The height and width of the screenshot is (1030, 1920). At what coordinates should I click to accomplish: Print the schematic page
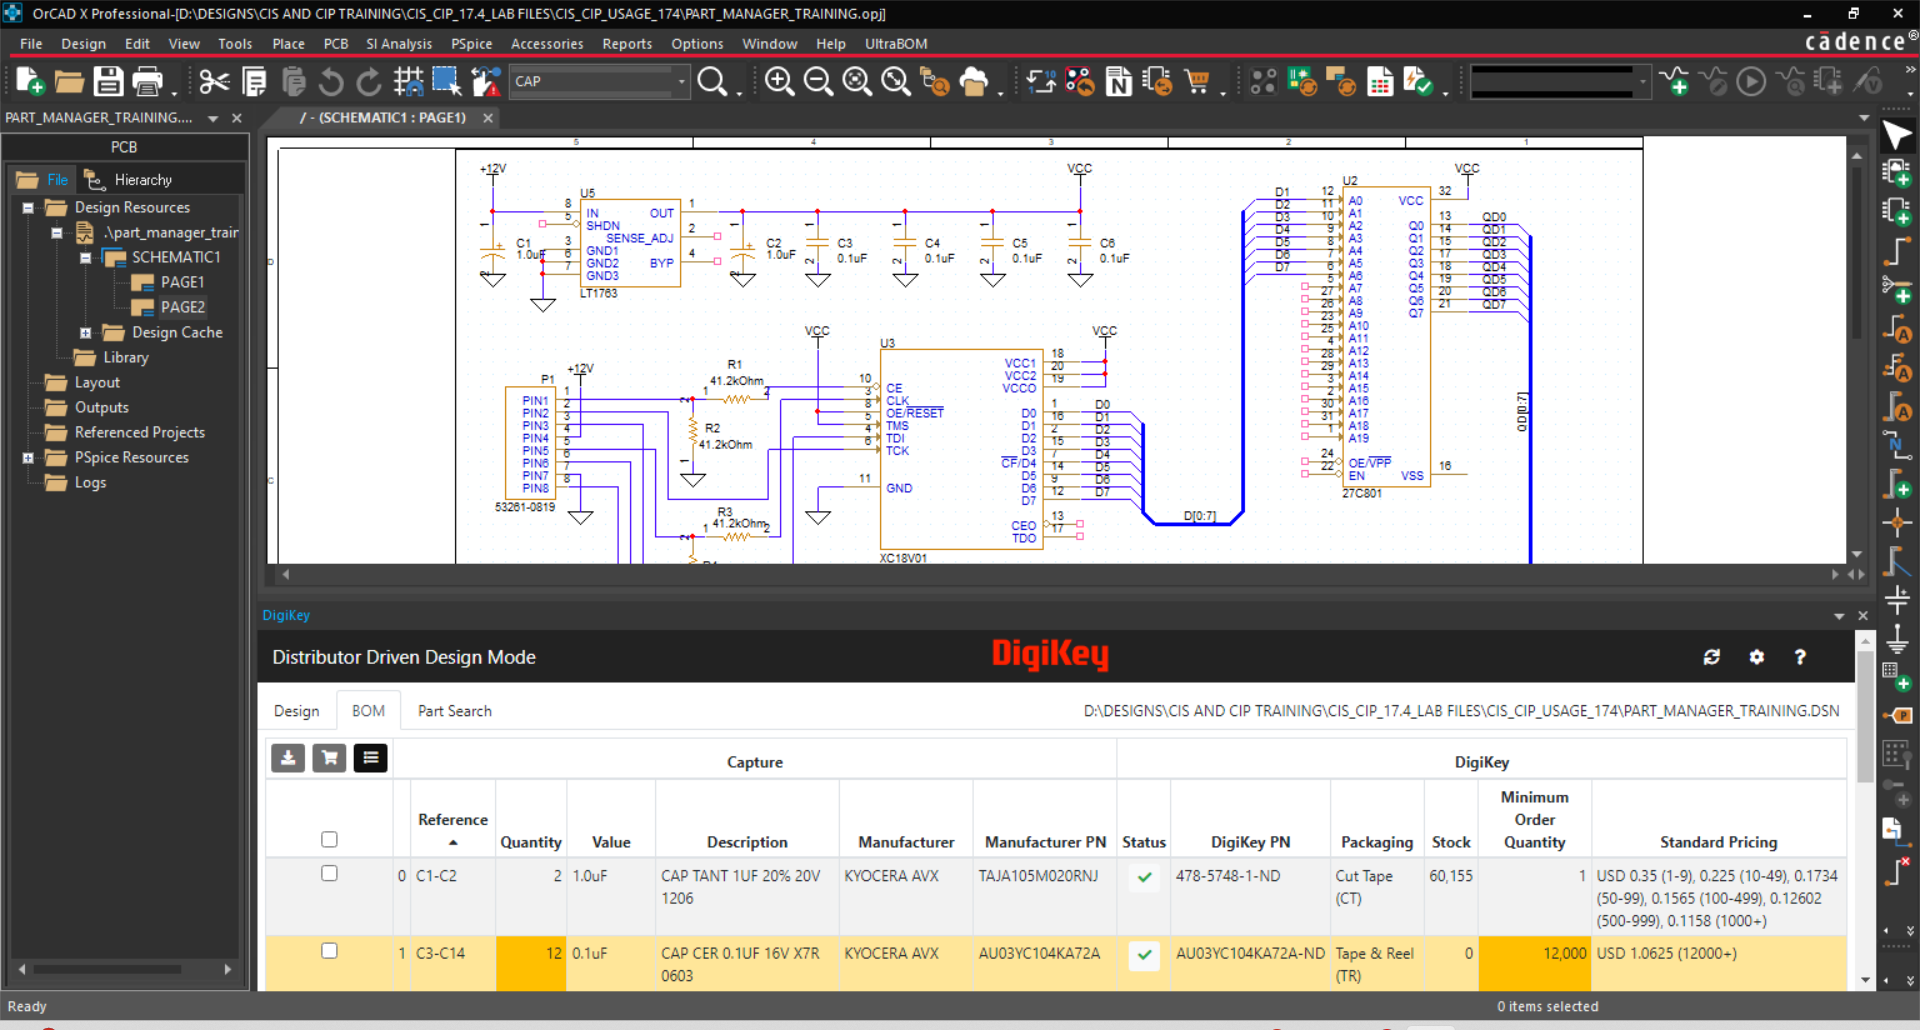point(147,81)
